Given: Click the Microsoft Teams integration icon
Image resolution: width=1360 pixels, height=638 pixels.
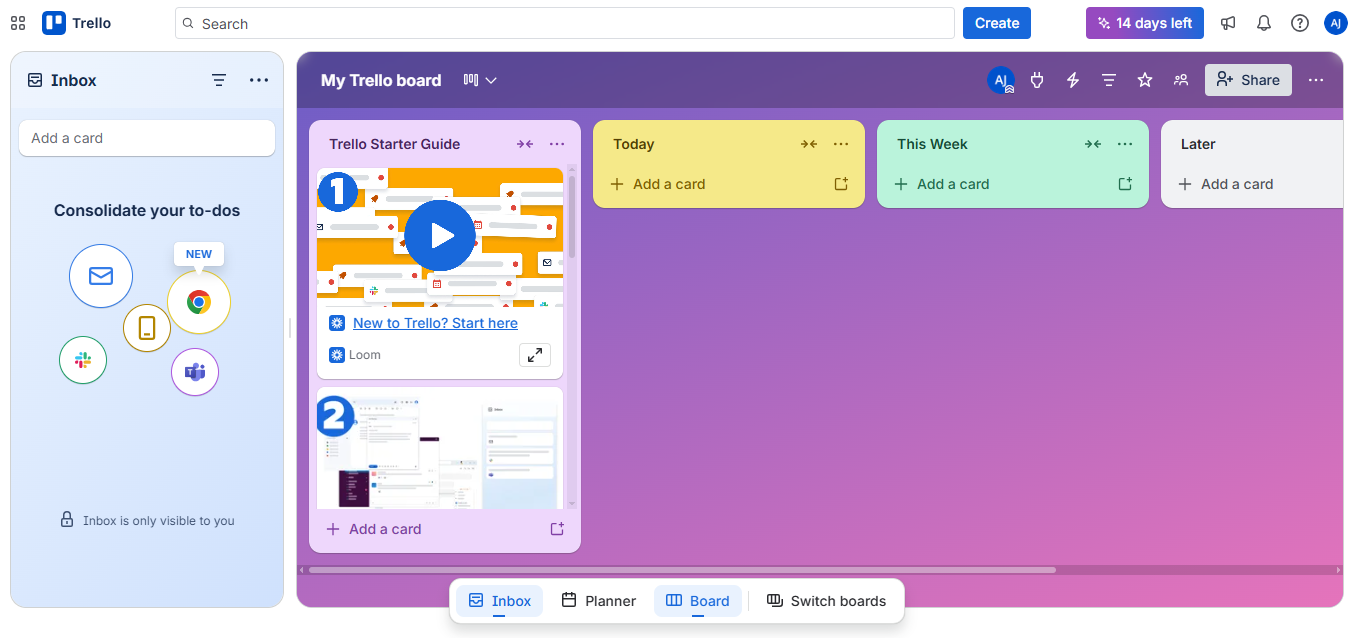Looking at the screenshot, I should coord(195,372).
